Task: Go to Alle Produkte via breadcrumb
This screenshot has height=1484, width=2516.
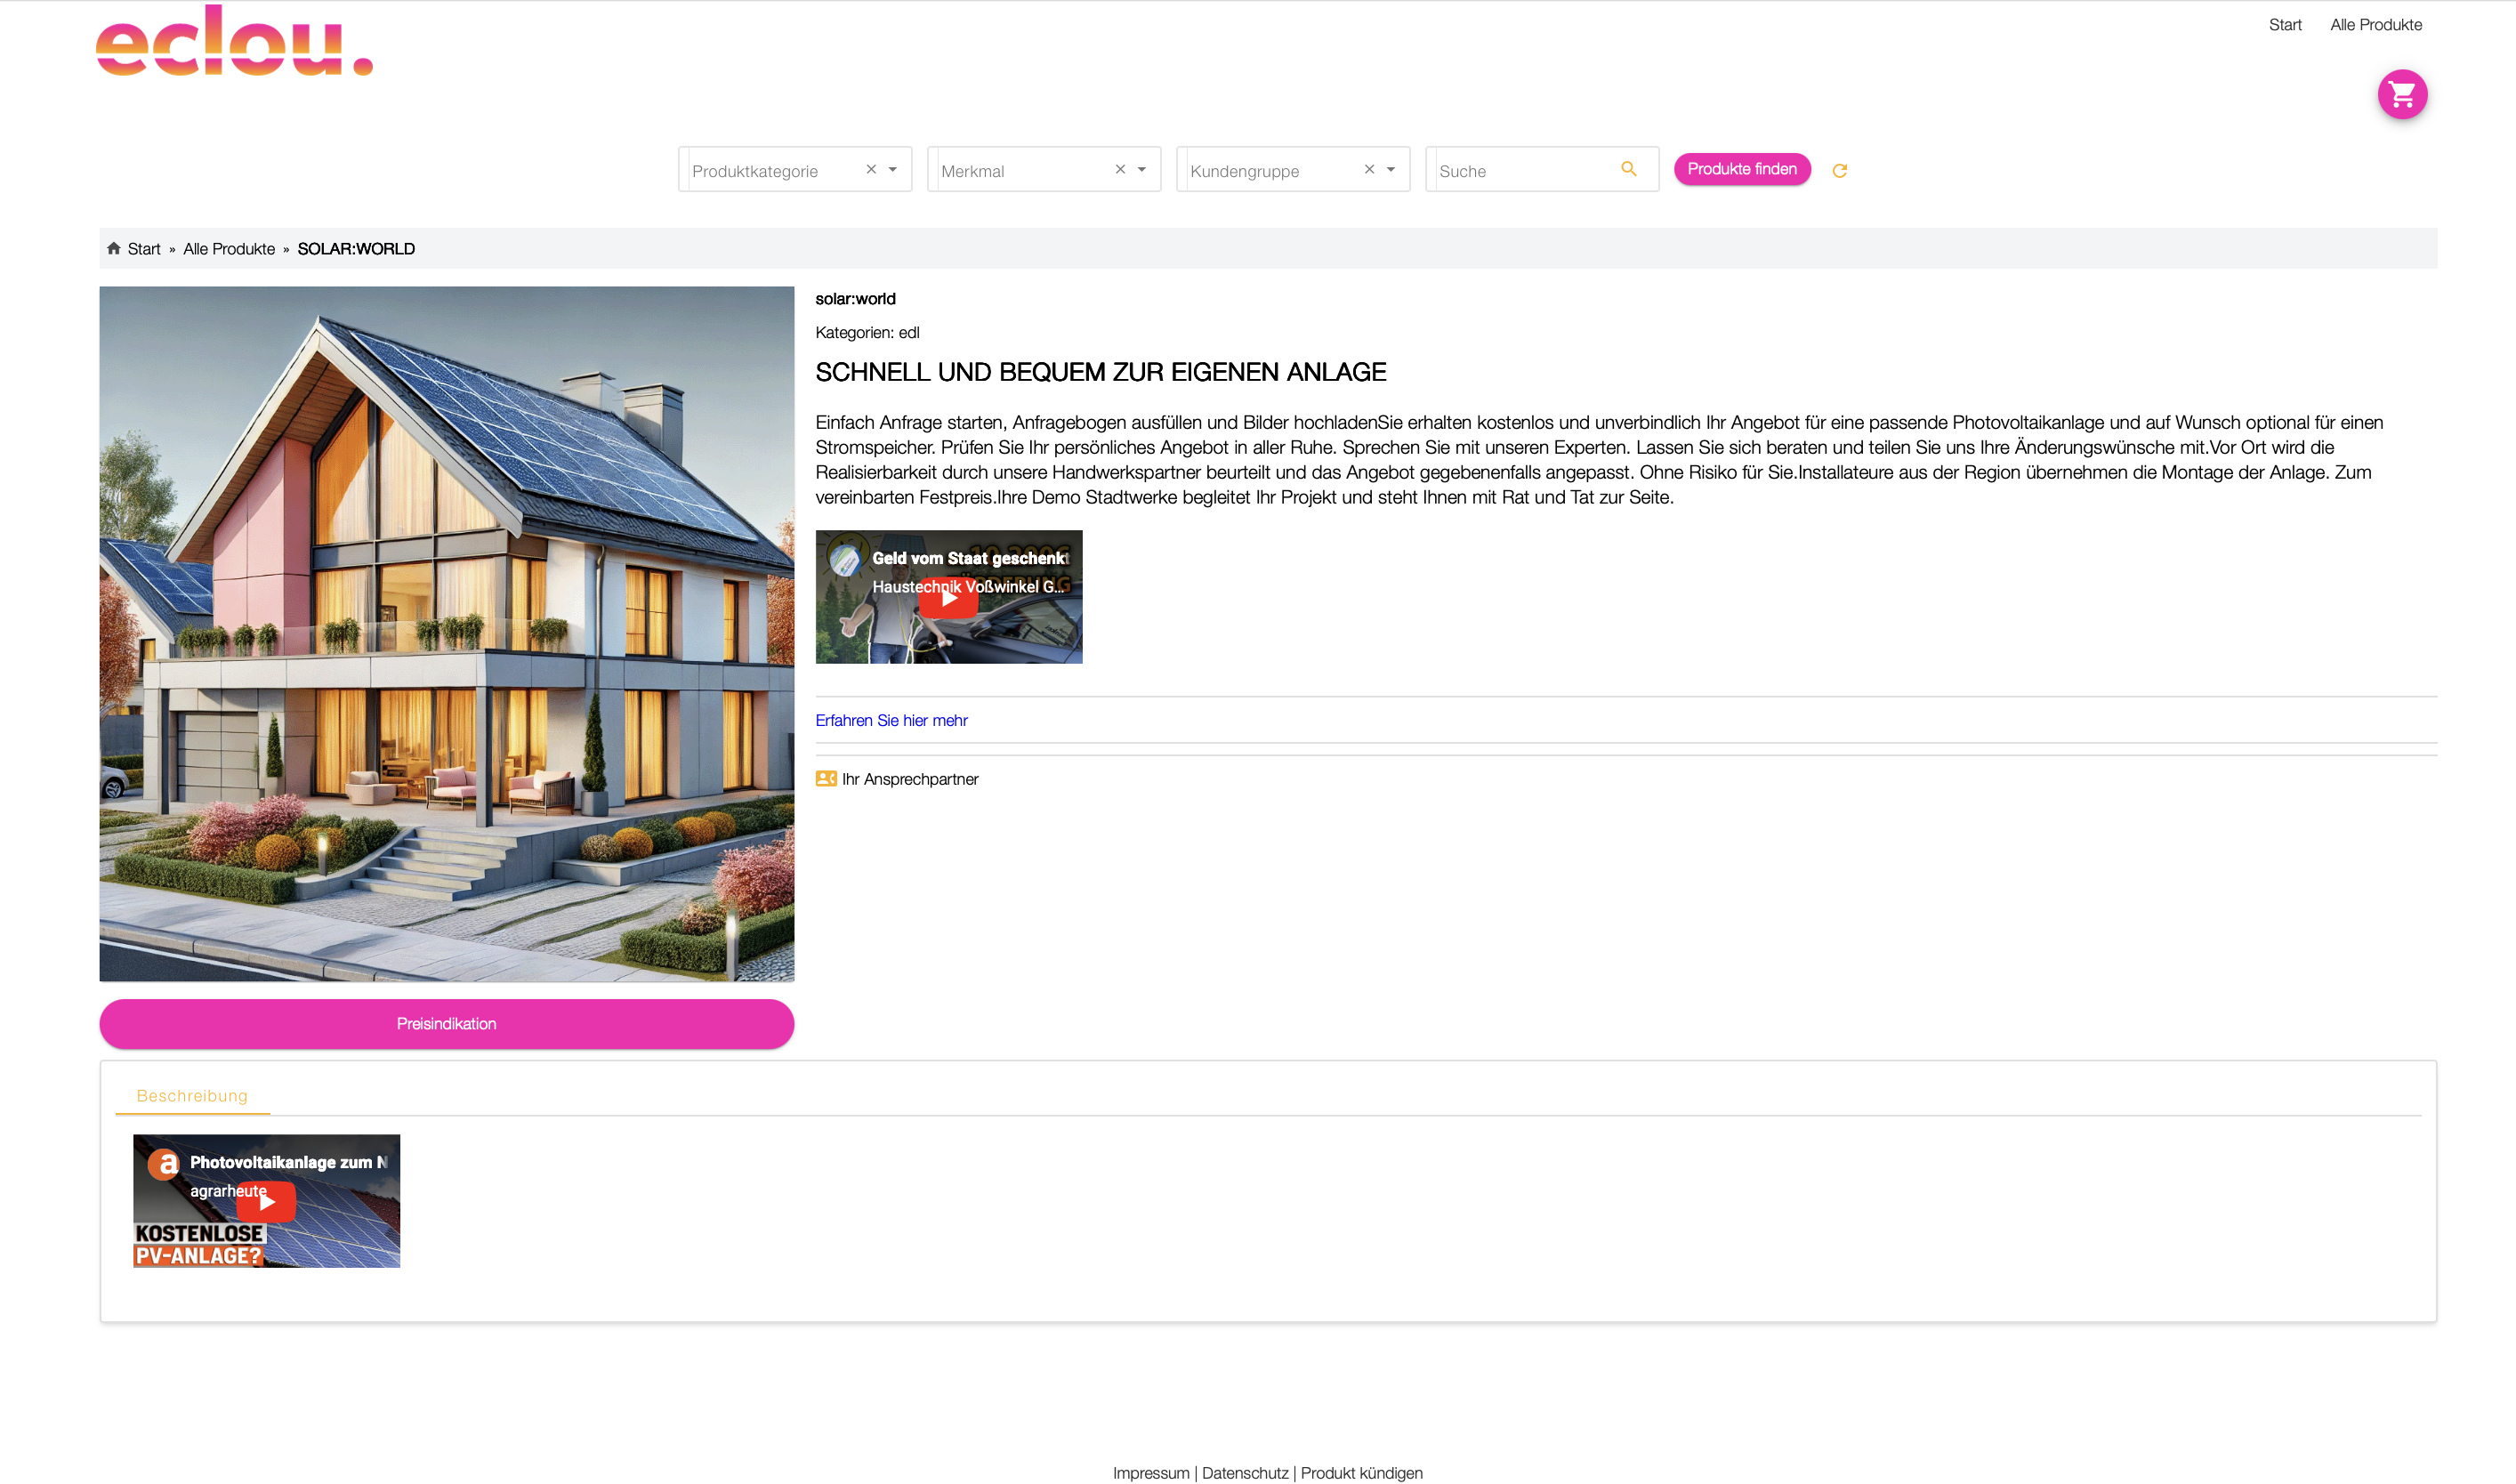Action: coord(229,249)
